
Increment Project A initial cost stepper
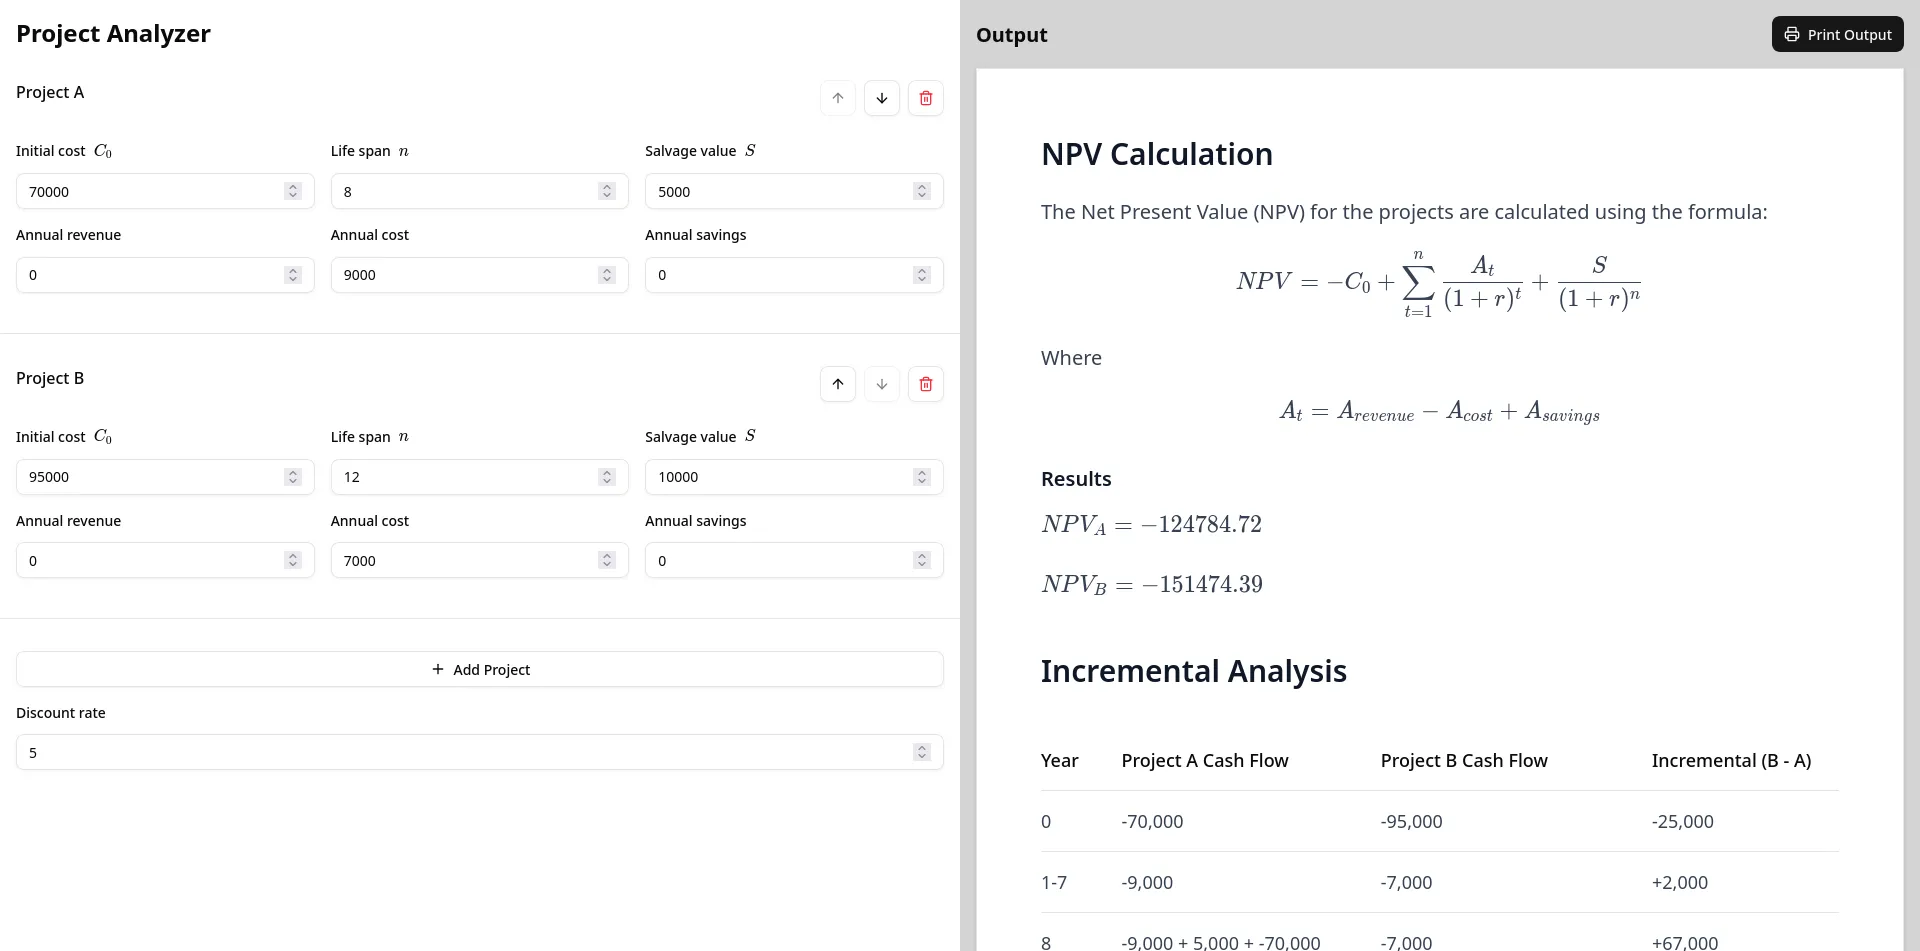pos(293,187)
